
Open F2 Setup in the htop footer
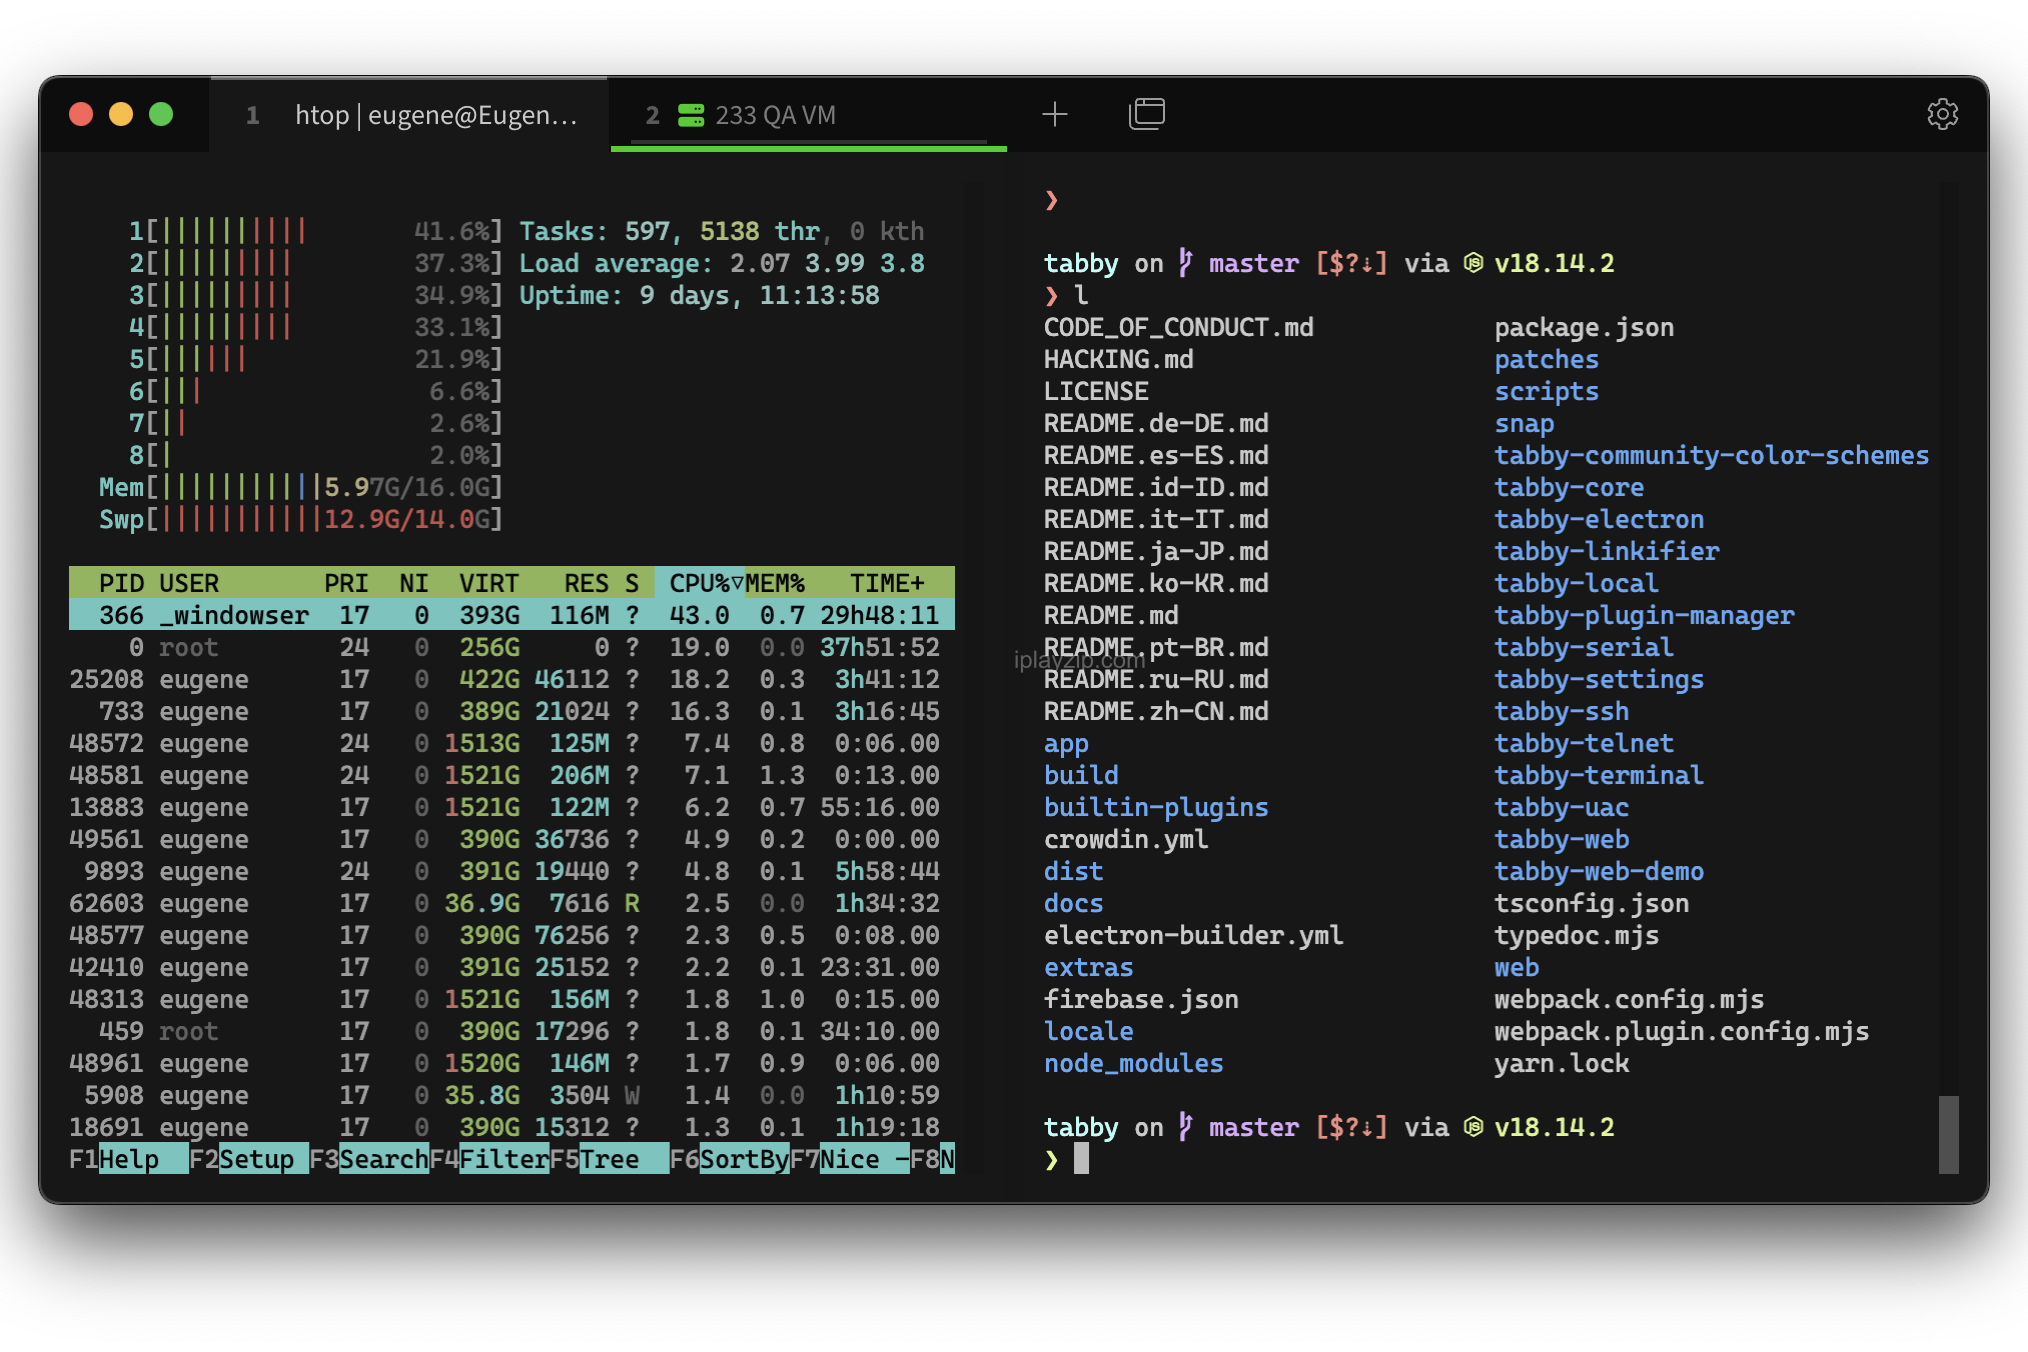(x=249, y=1159)
